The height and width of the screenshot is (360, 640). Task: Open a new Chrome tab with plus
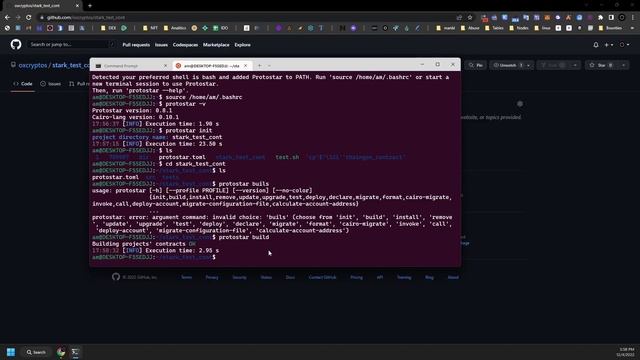point(90,6)
